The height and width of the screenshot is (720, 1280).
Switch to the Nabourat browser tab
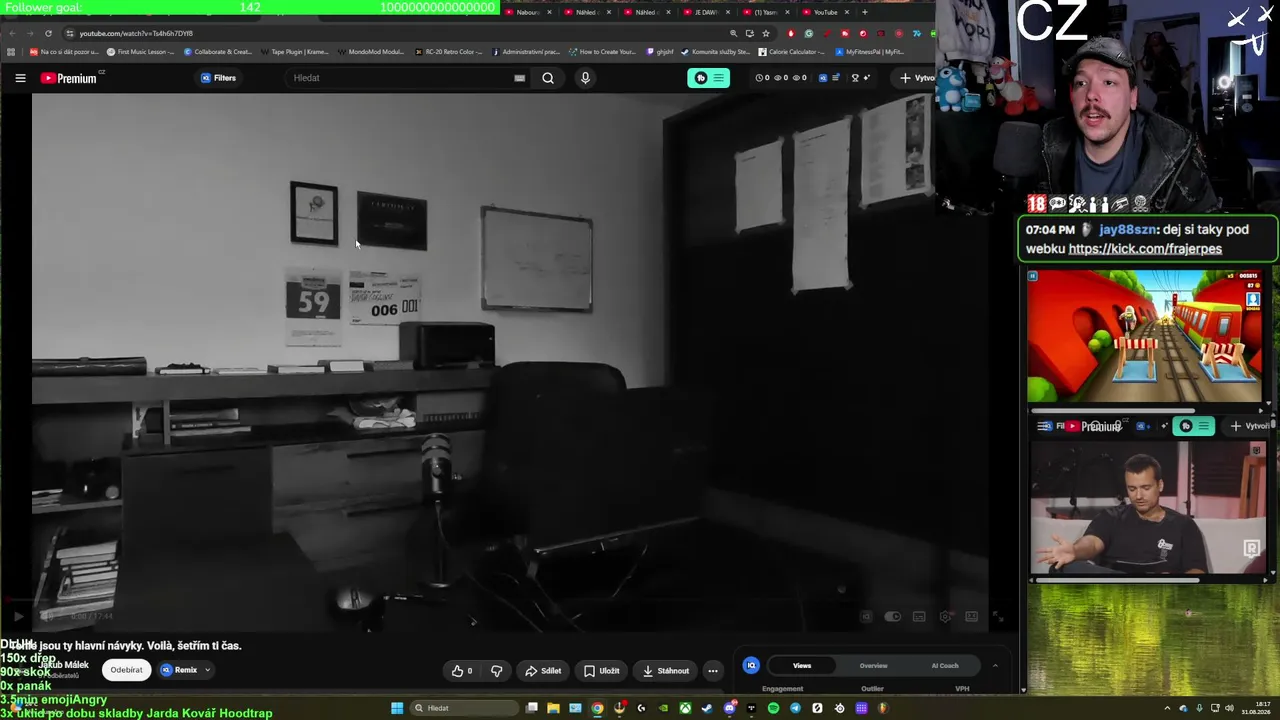527,12
